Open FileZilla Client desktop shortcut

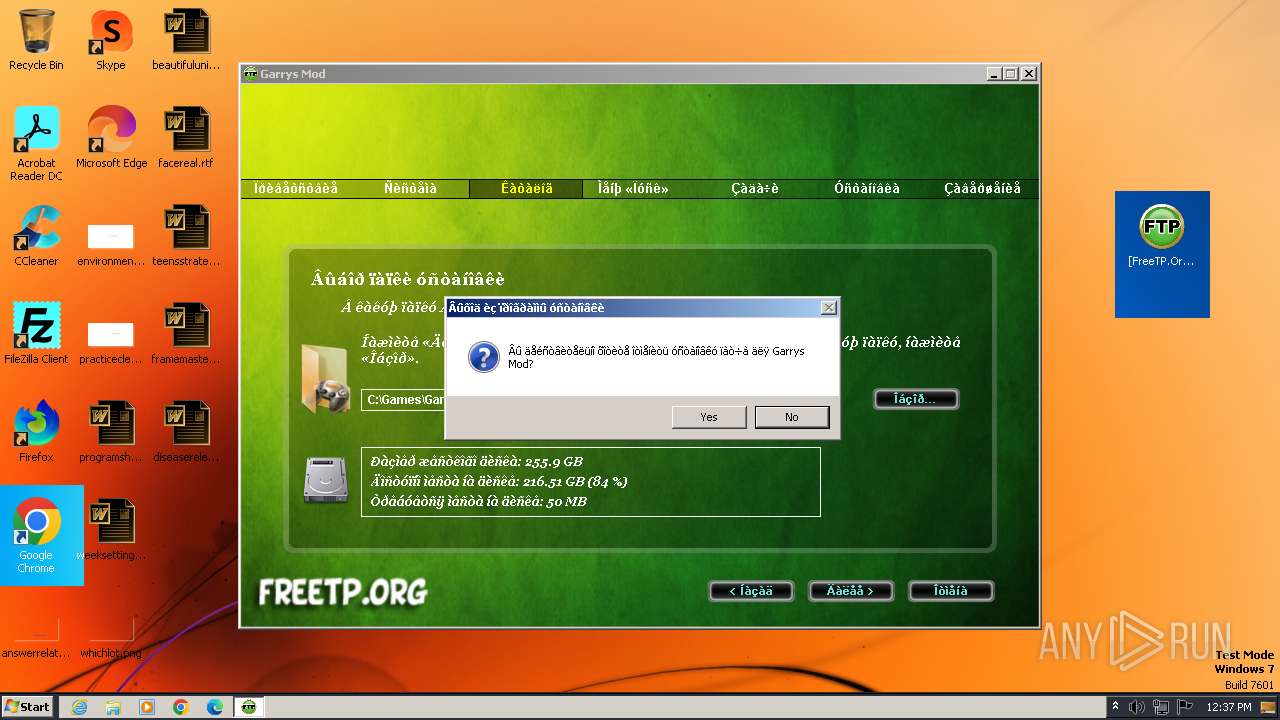point(36,334)
